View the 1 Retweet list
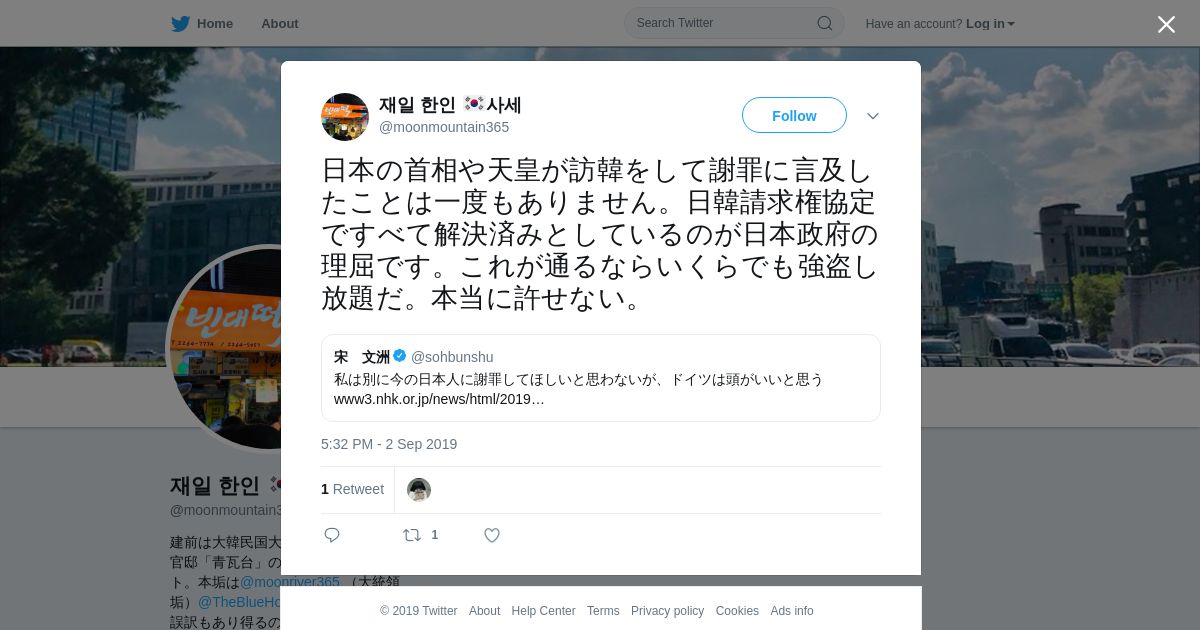 (352, 489)
